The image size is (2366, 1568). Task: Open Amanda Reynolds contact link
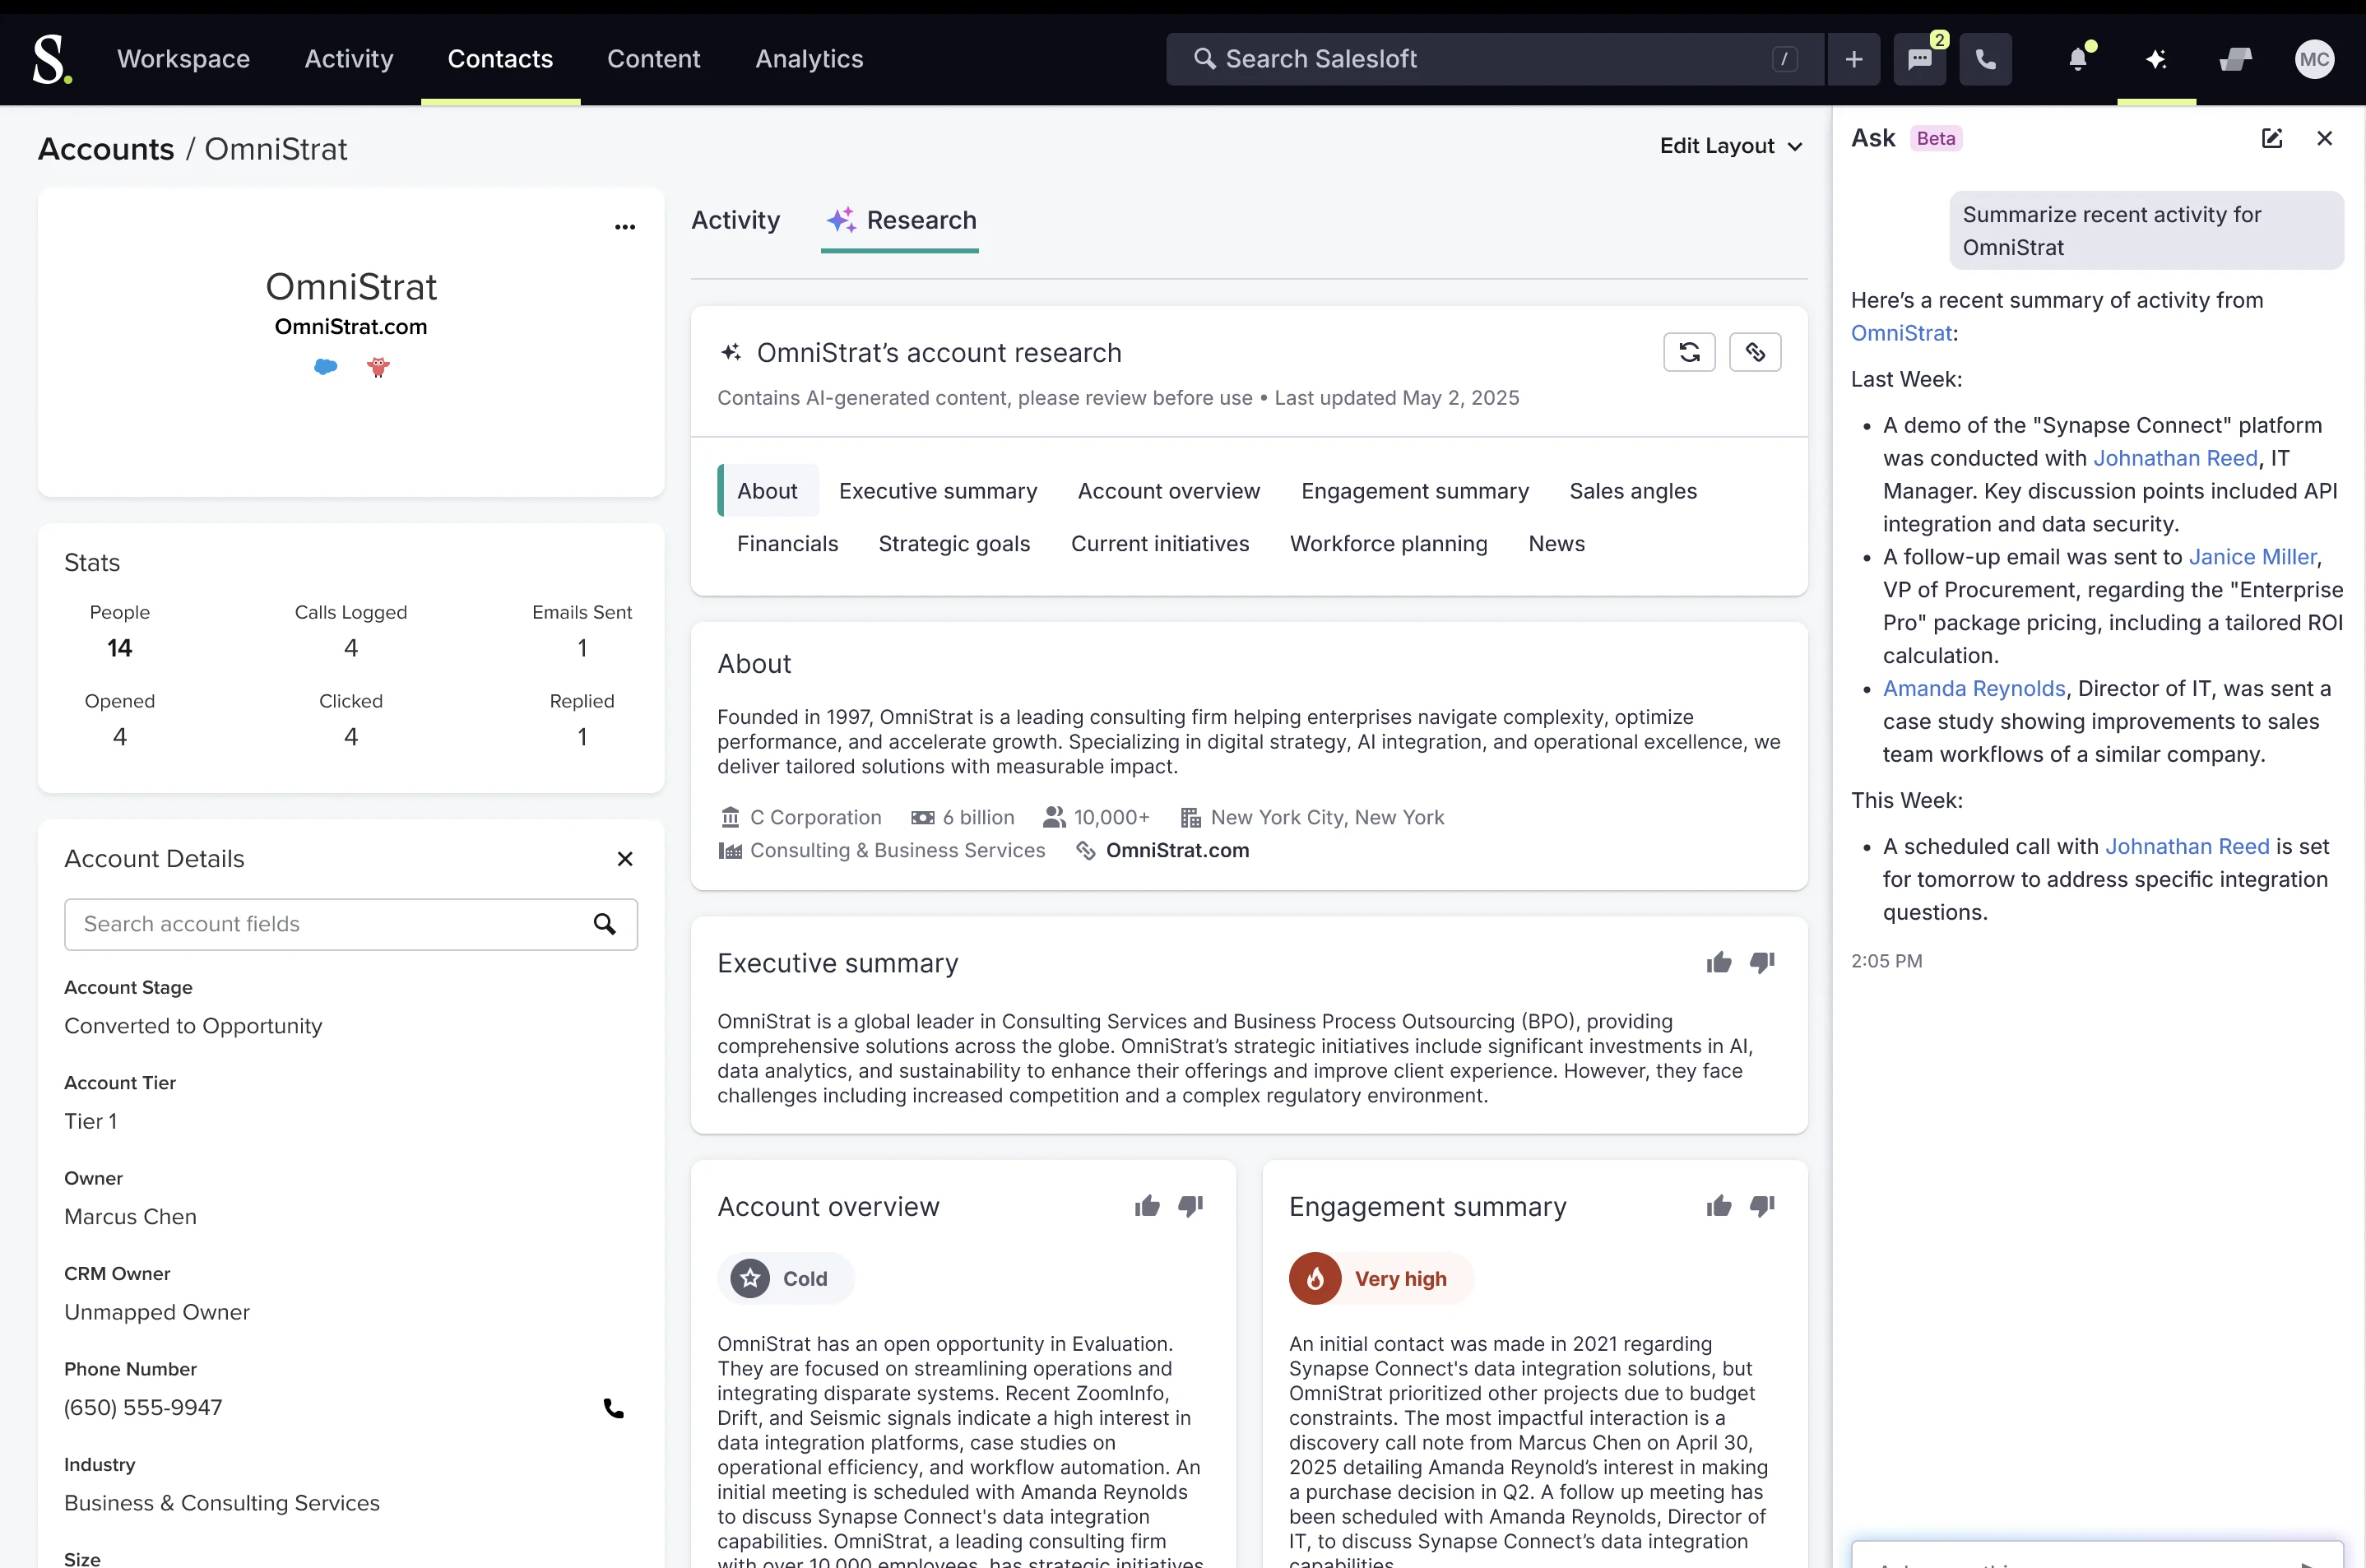[1973, 689]
